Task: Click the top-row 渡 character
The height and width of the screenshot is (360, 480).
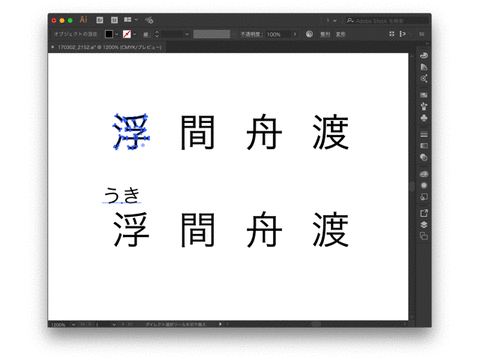Action: point(330,132)
